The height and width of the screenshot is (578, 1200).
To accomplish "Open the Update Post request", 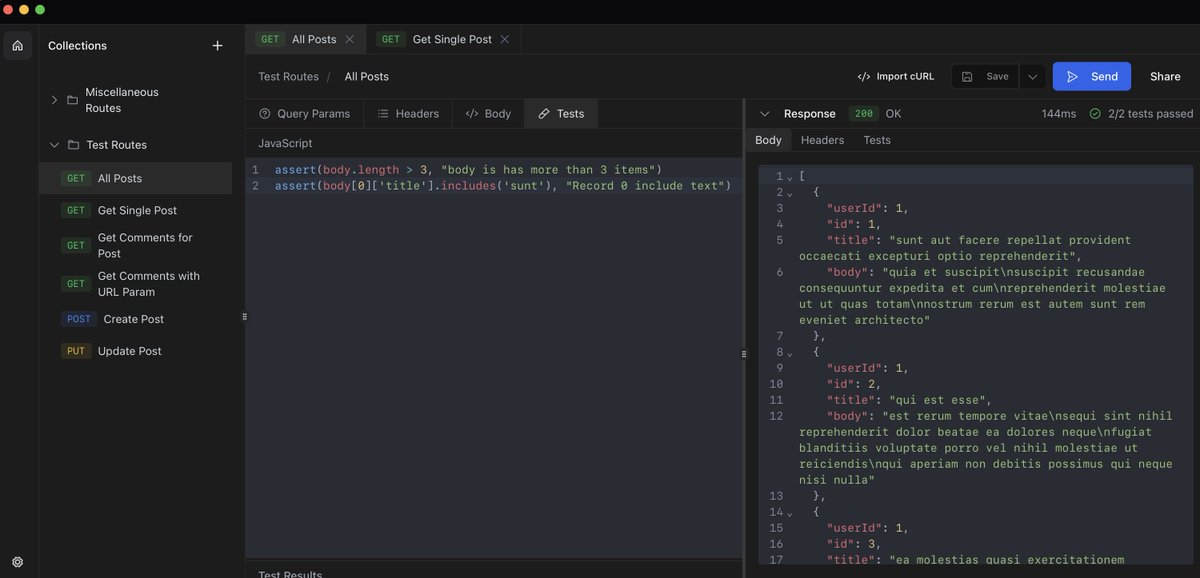I will (135, 352).
